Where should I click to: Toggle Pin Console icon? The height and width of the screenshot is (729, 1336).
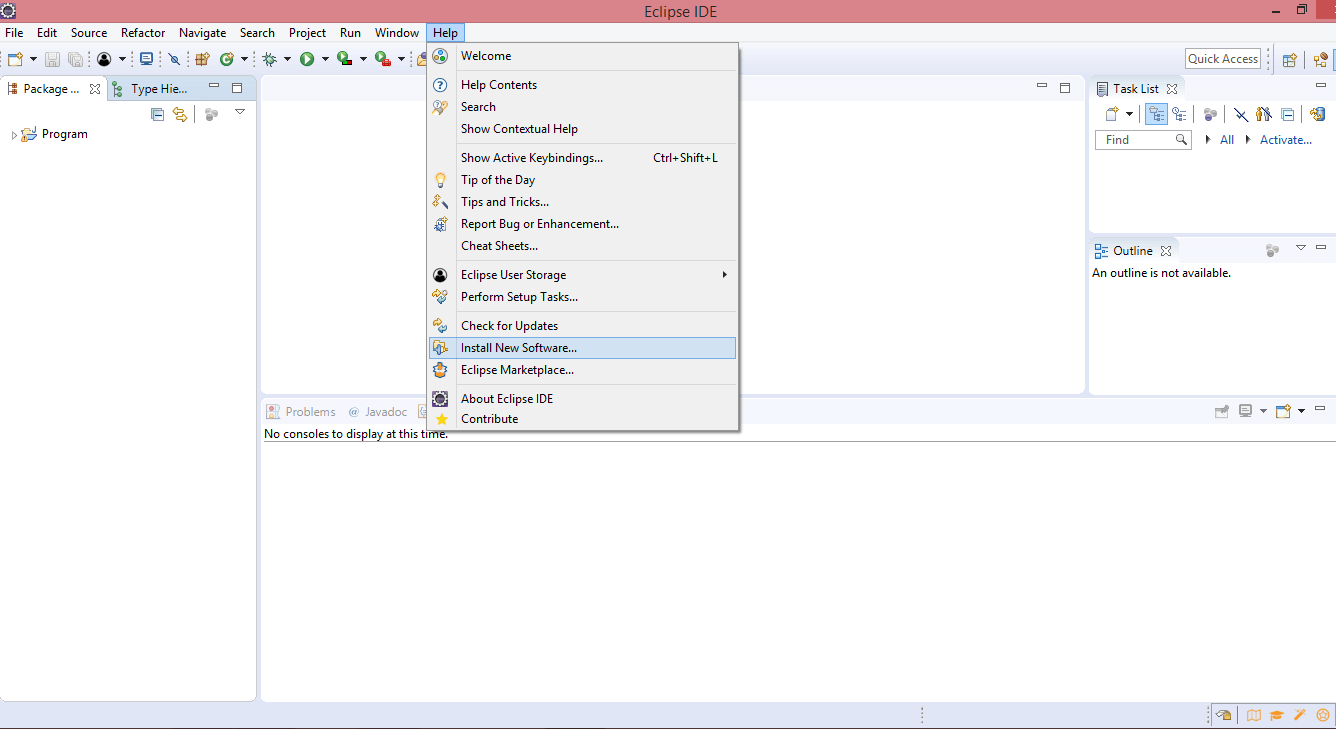(1222, 410)
